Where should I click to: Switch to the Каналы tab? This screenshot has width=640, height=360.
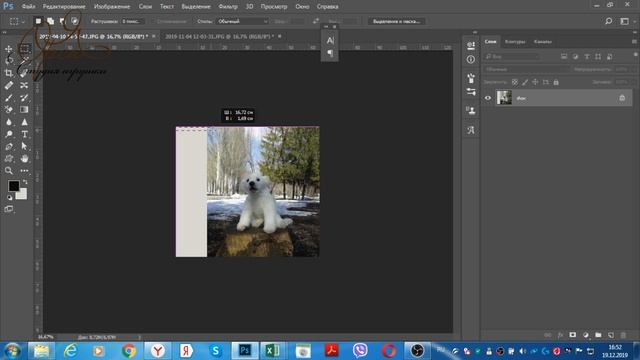(x=542, y=42)
